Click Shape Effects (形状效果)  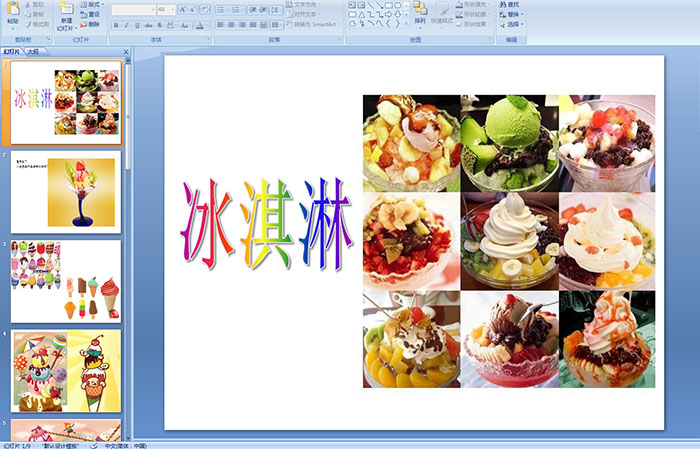point(471,24)
